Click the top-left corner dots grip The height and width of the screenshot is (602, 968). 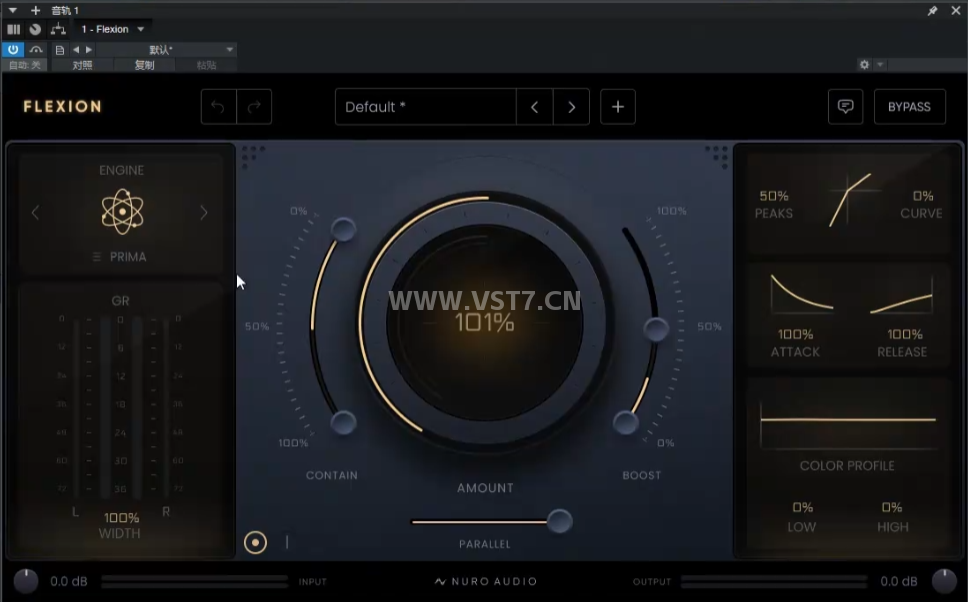(x=252, y=156)
